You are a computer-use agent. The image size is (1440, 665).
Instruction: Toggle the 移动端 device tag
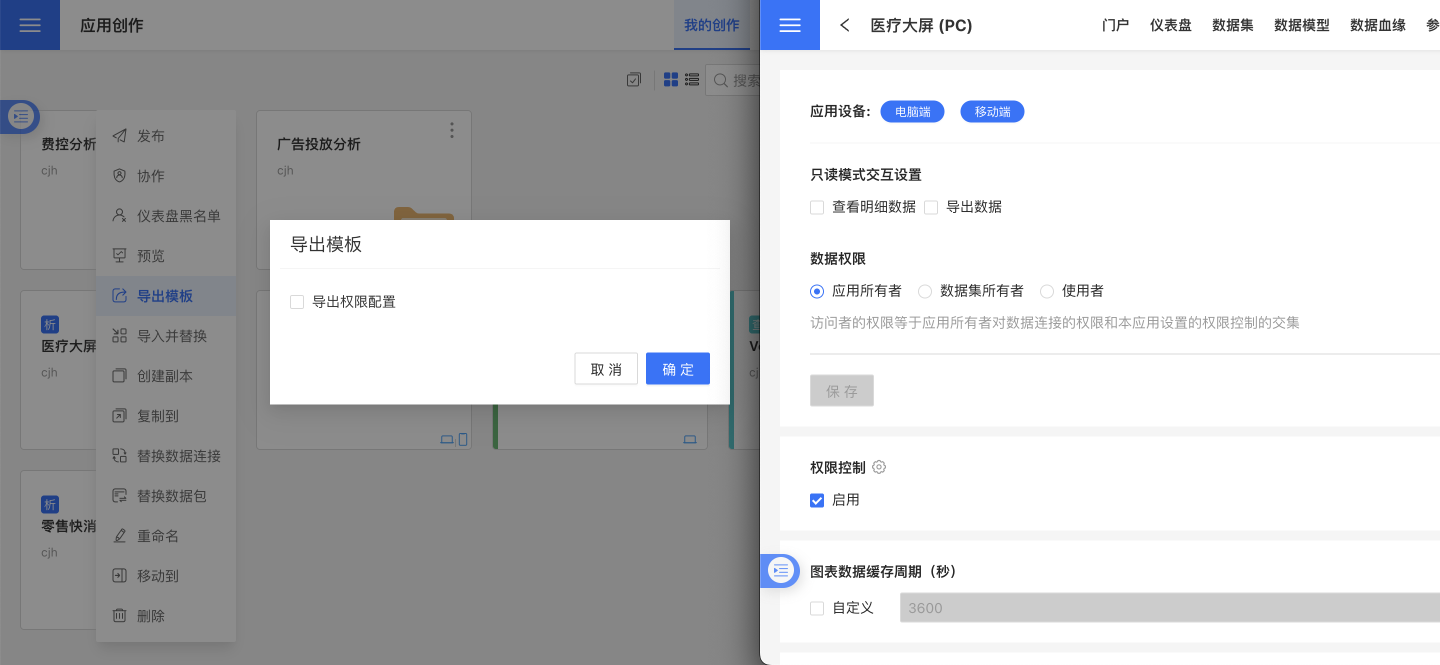[992, 112]
